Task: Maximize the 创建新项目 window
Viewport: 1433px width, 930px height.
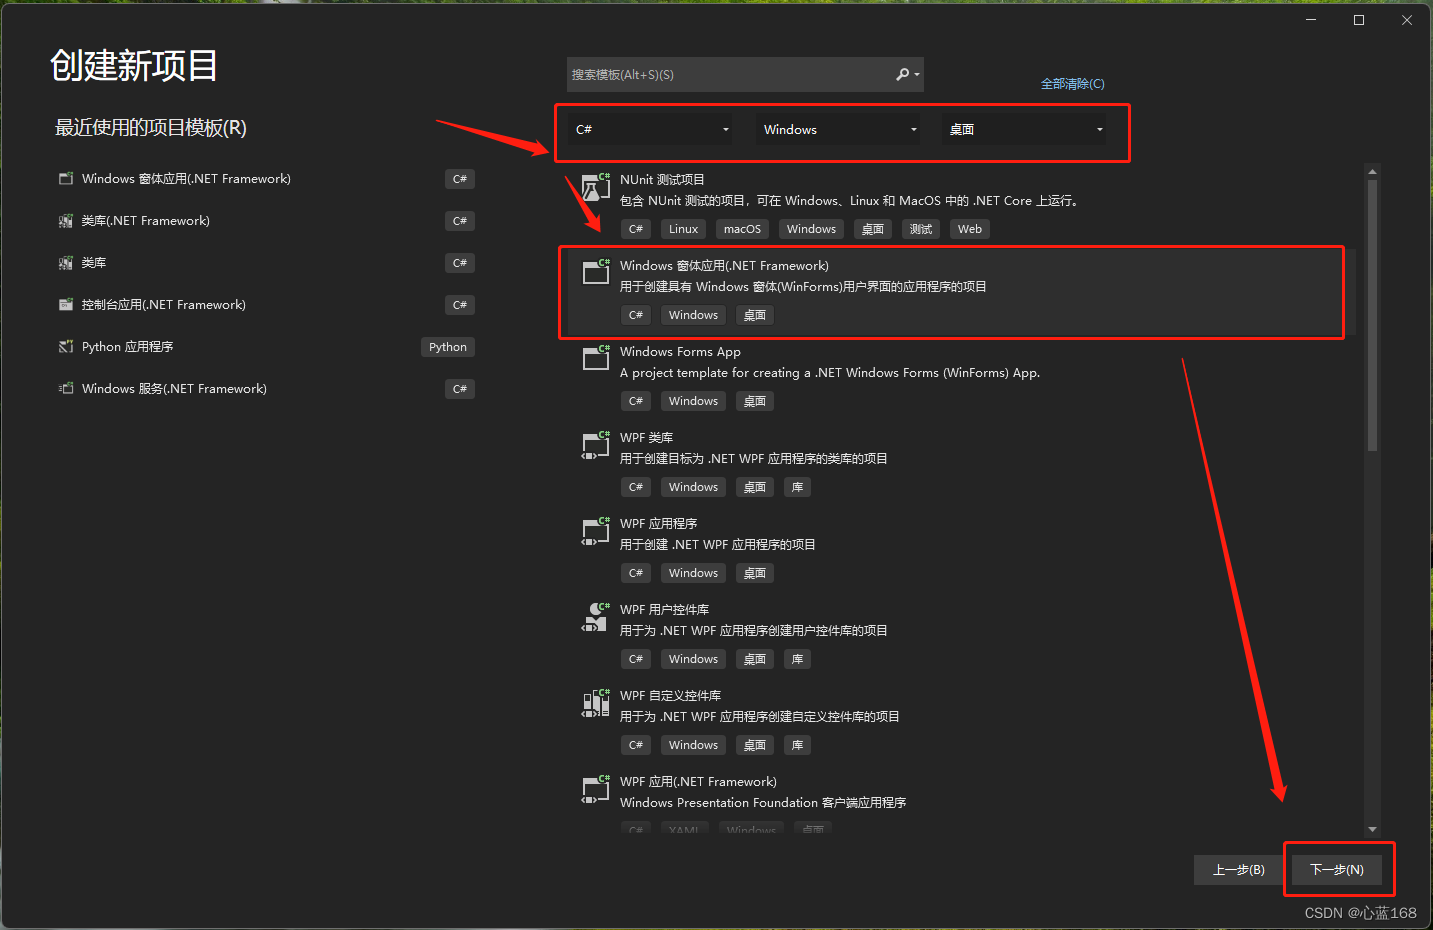Action: 1359,20
